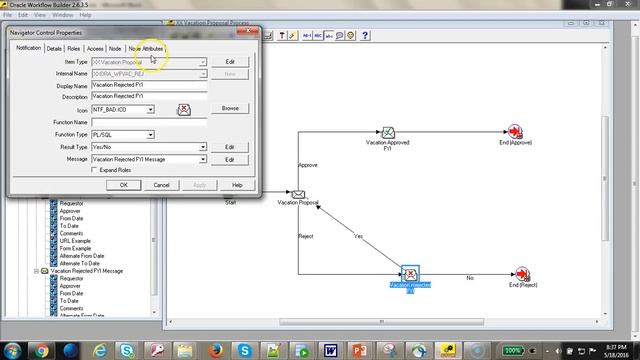
Task: Toggle the Expand Roles checkbox
Action: coord(94,170)
